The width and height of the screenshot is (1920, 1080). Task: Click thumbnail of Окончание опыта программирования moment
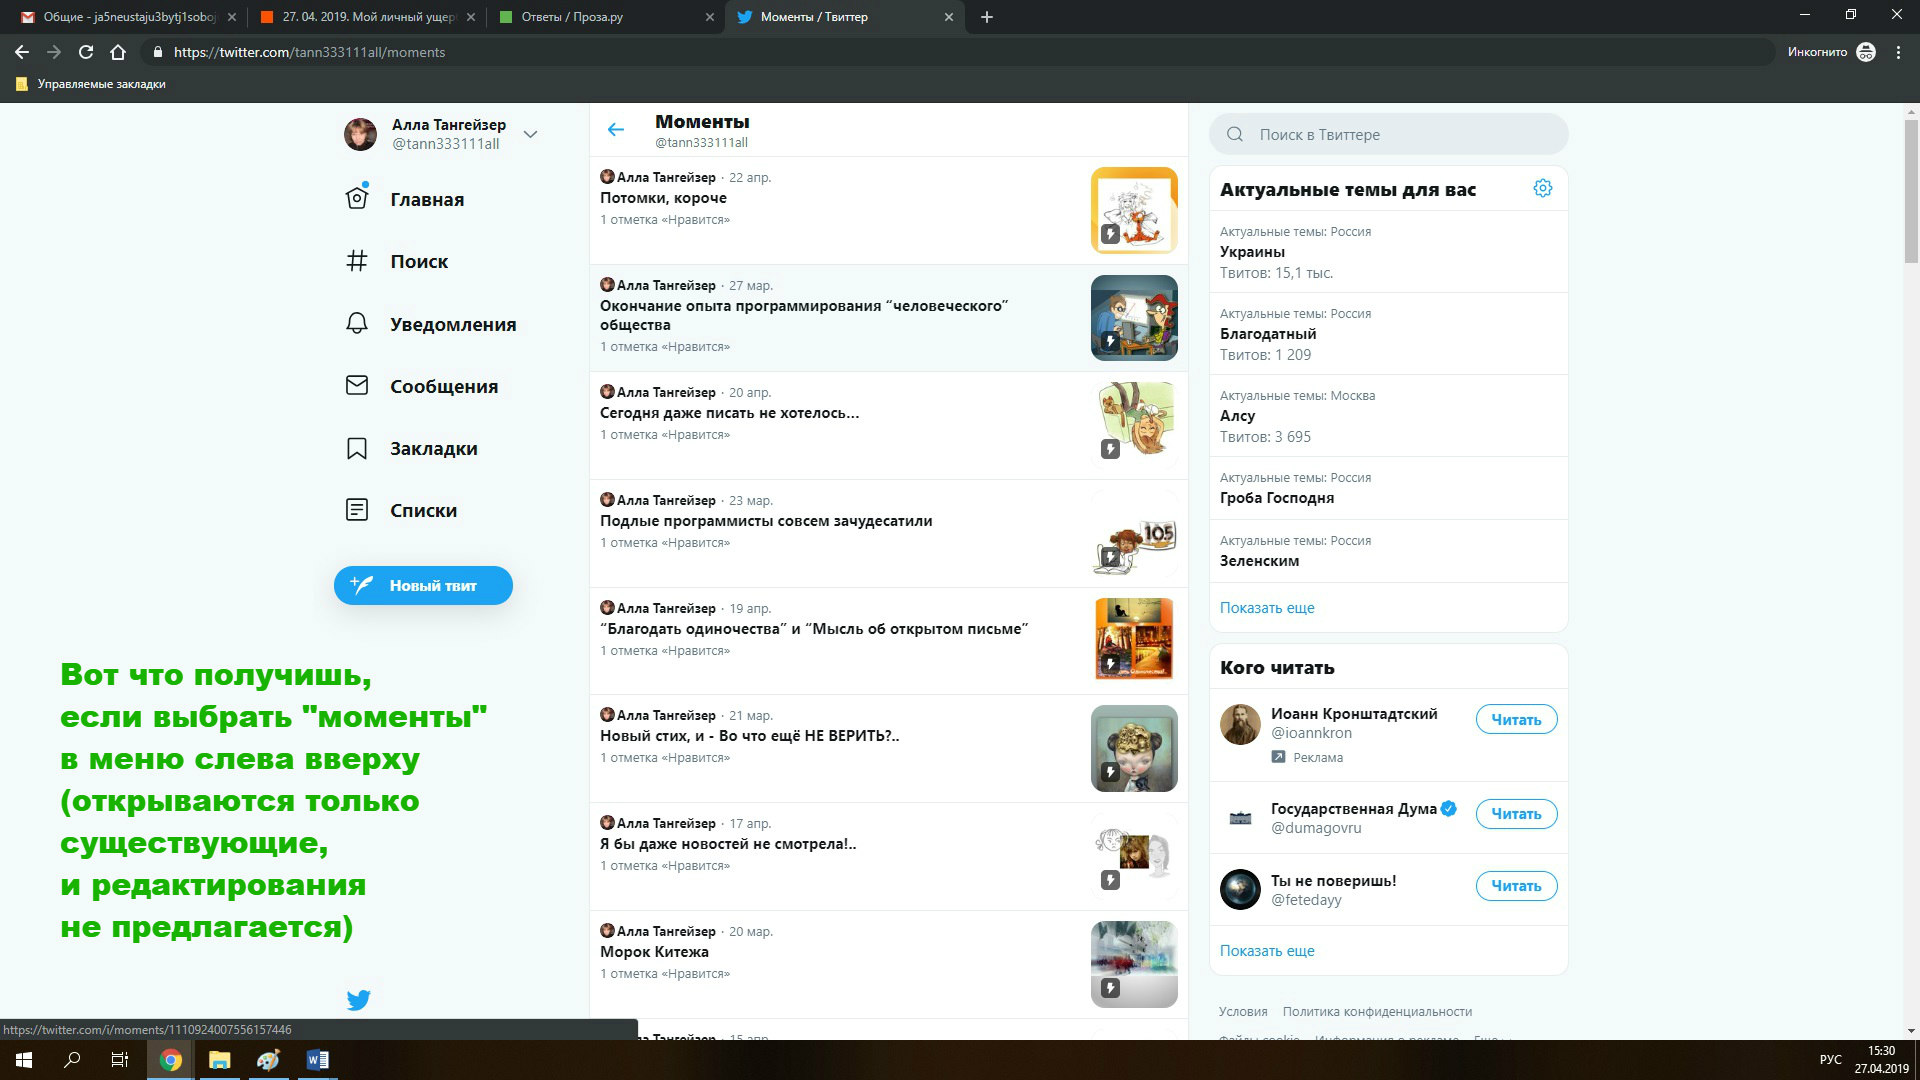coord(1134,318)
